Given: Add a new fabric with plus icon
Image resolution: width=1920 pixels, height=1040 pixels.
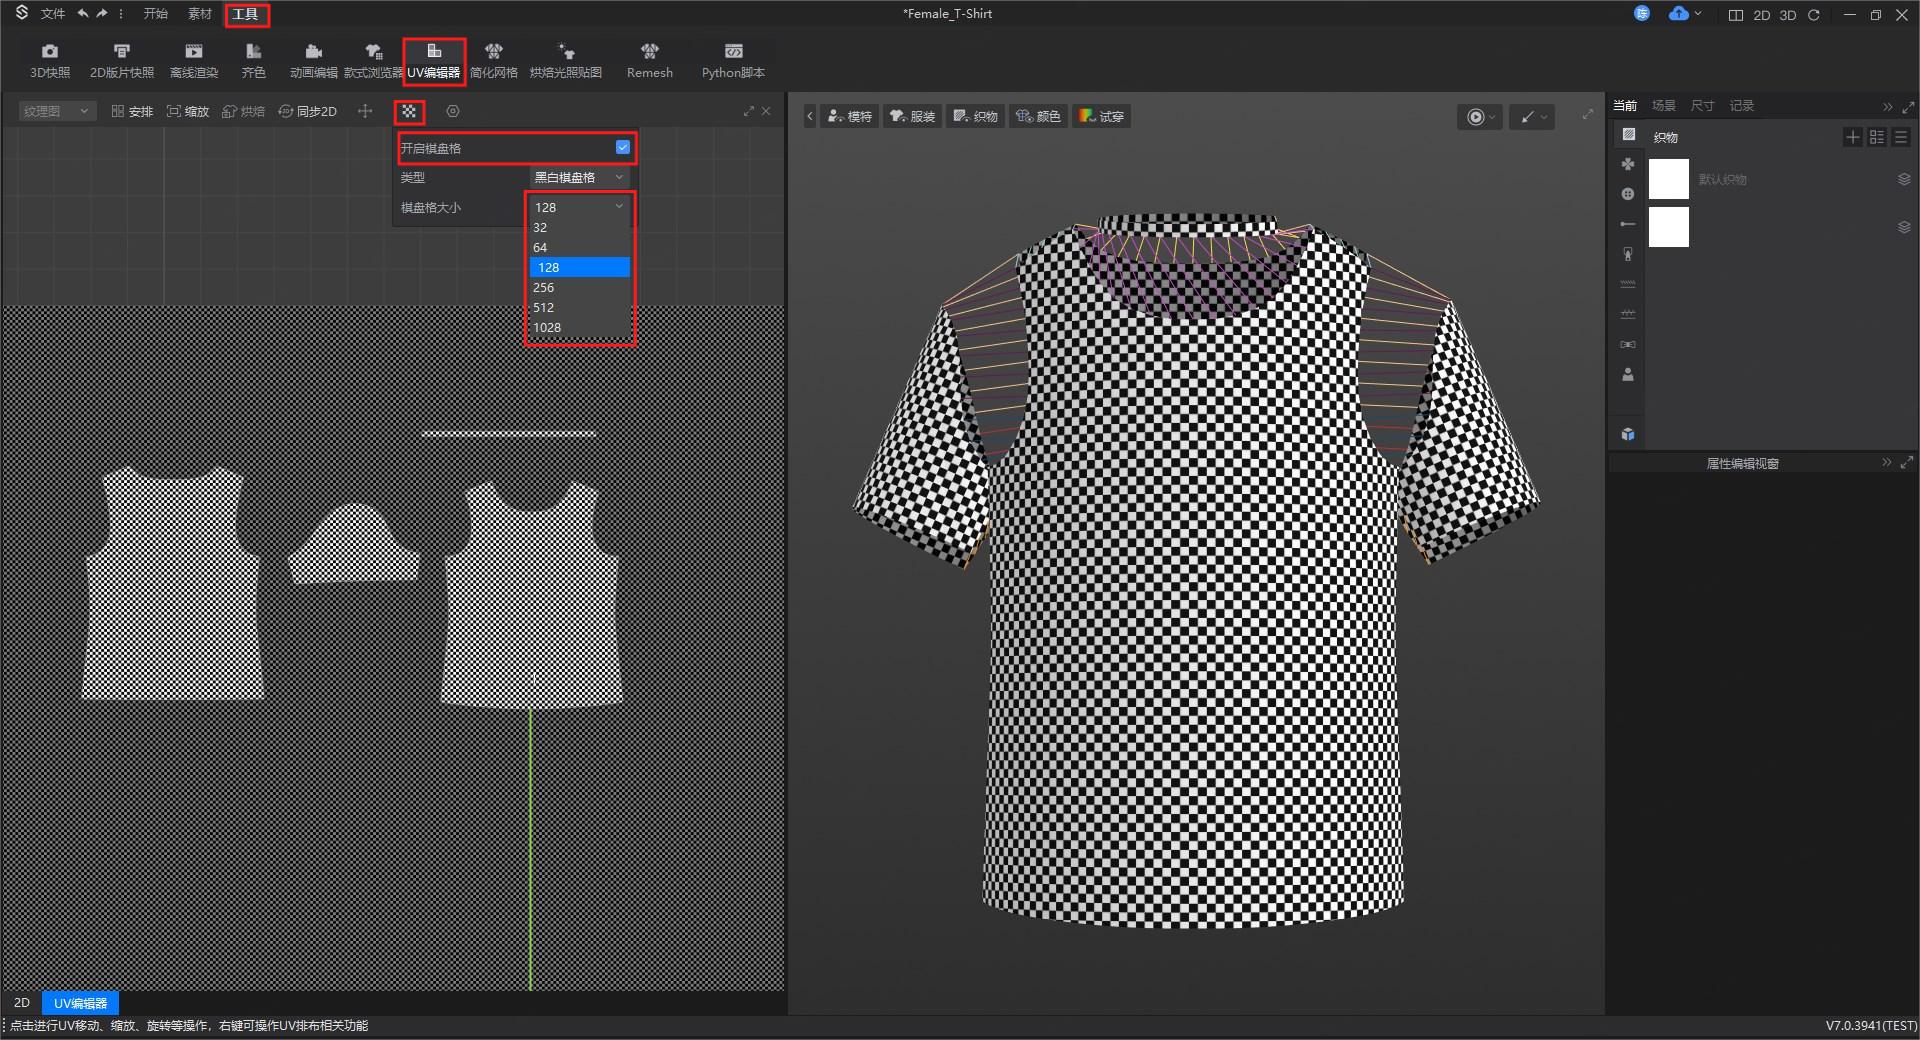Looking at the screenshot, I should click(x=1852, y=137).
